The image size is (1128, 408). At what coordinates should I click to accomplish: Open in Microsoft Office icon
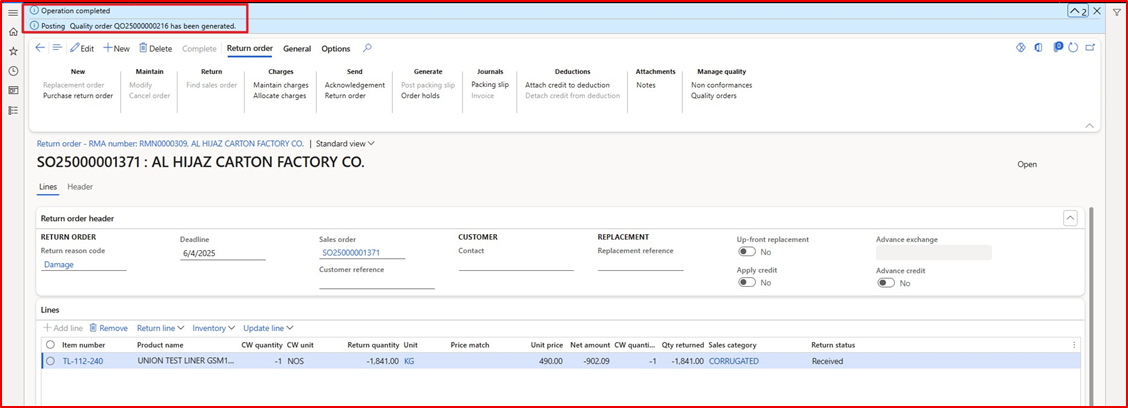(x=1039, y=47)
